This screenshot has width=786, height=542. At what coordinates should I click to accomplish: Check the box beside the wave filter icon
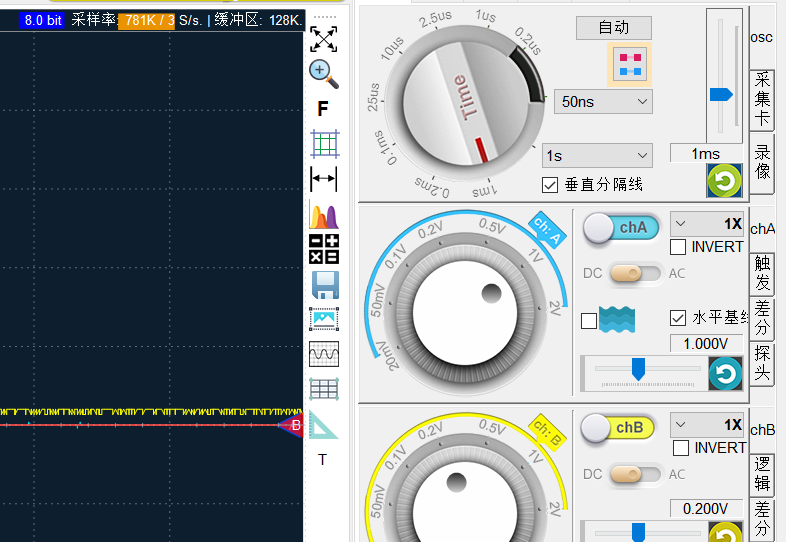click(589, 321)
